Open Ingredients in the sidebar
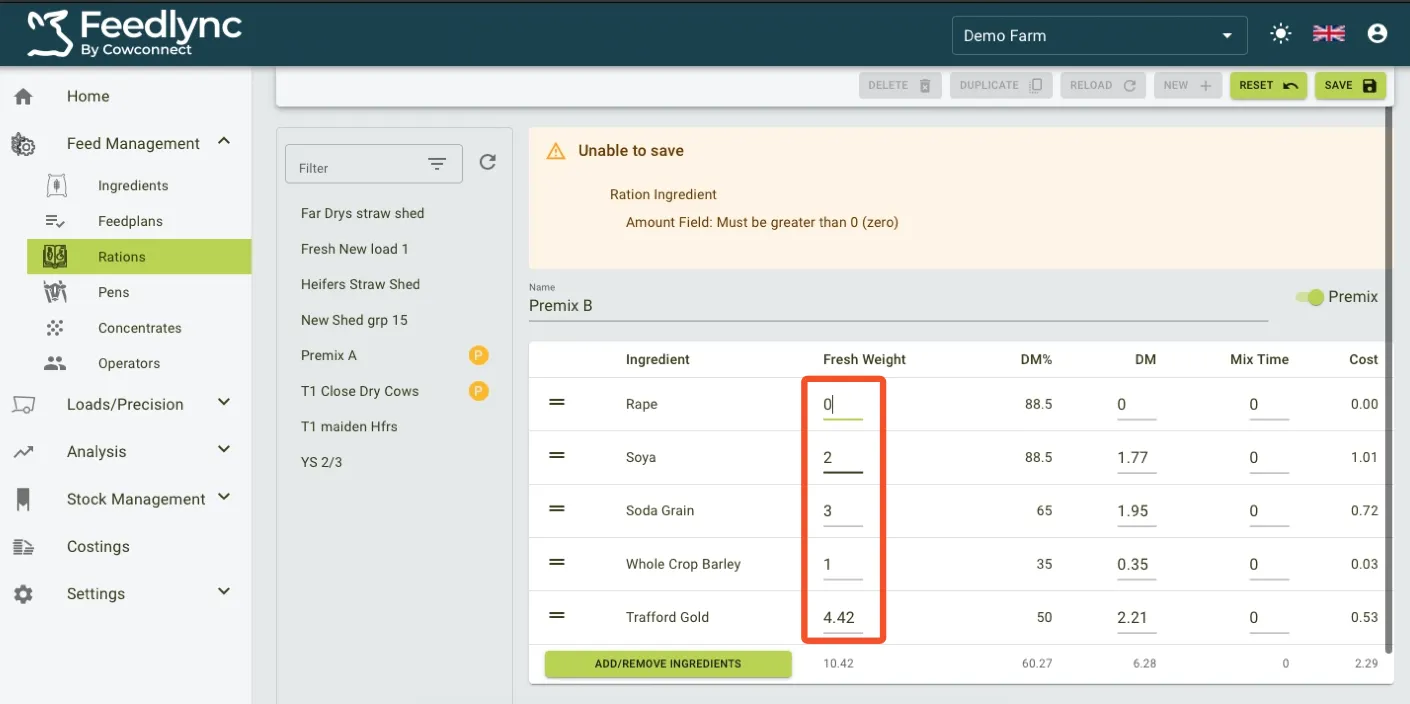The width and height of the screenshot is (1410, 704). [133, 185]
